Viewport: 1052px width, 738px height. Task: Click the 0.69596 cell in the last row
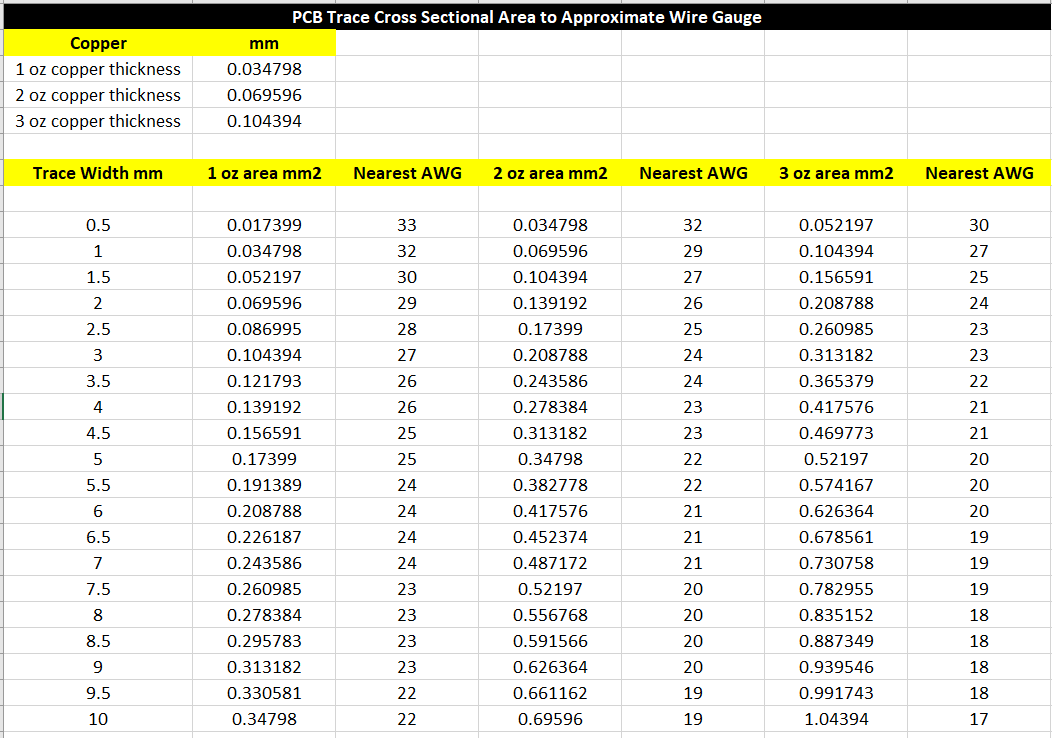click(550, 719)
